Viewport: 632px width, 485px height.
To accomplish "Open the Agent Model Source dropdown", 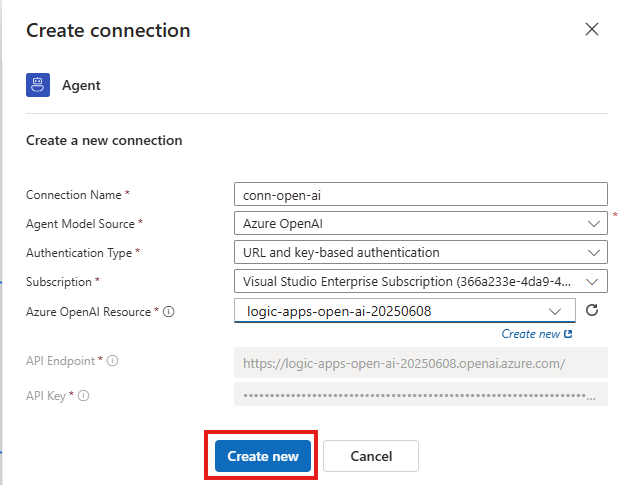I will (419, 224).
